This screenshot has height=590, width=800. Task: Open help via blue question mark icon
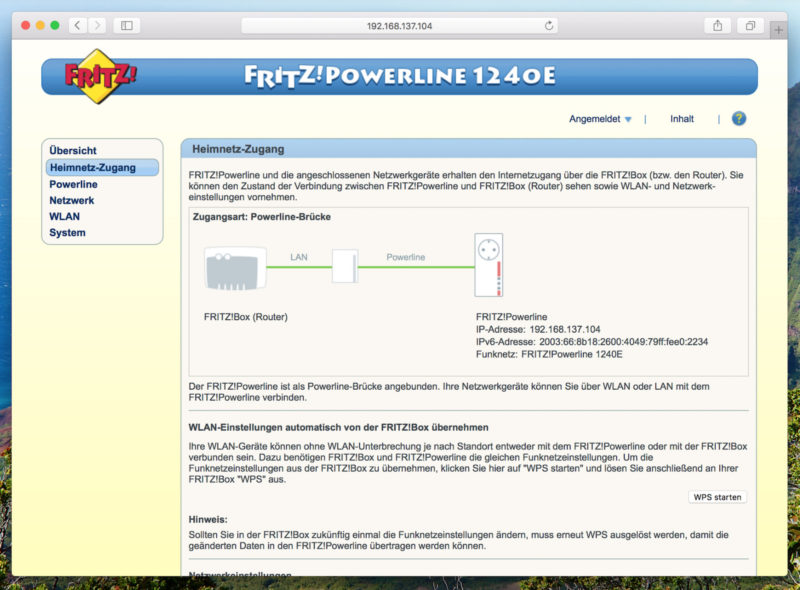pyautogui.click(x=738, y=118)
